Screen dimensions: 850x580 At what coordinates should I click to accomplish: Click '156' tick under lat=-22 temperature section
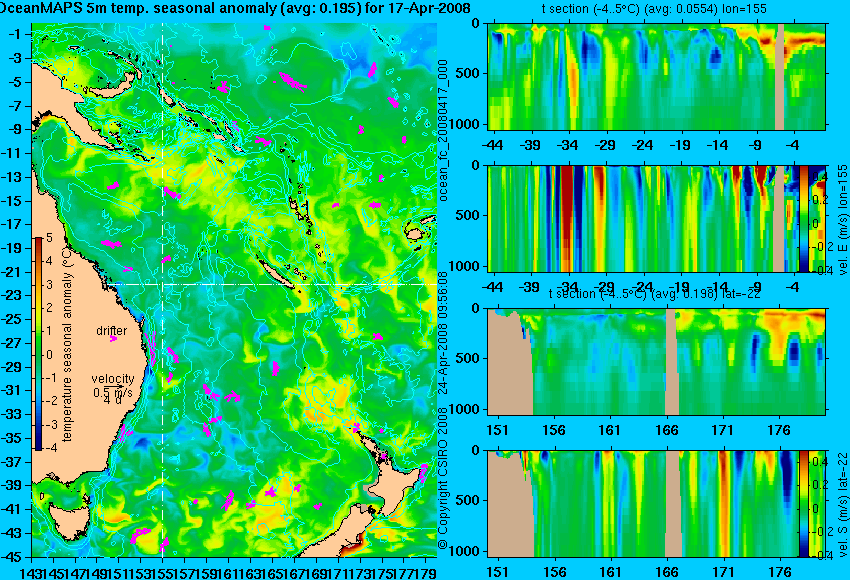pyautogui.click(x=554, y=430)
